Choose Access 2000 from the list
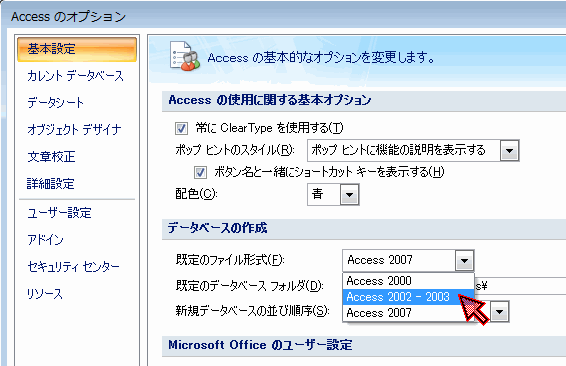 coord(408,281)
